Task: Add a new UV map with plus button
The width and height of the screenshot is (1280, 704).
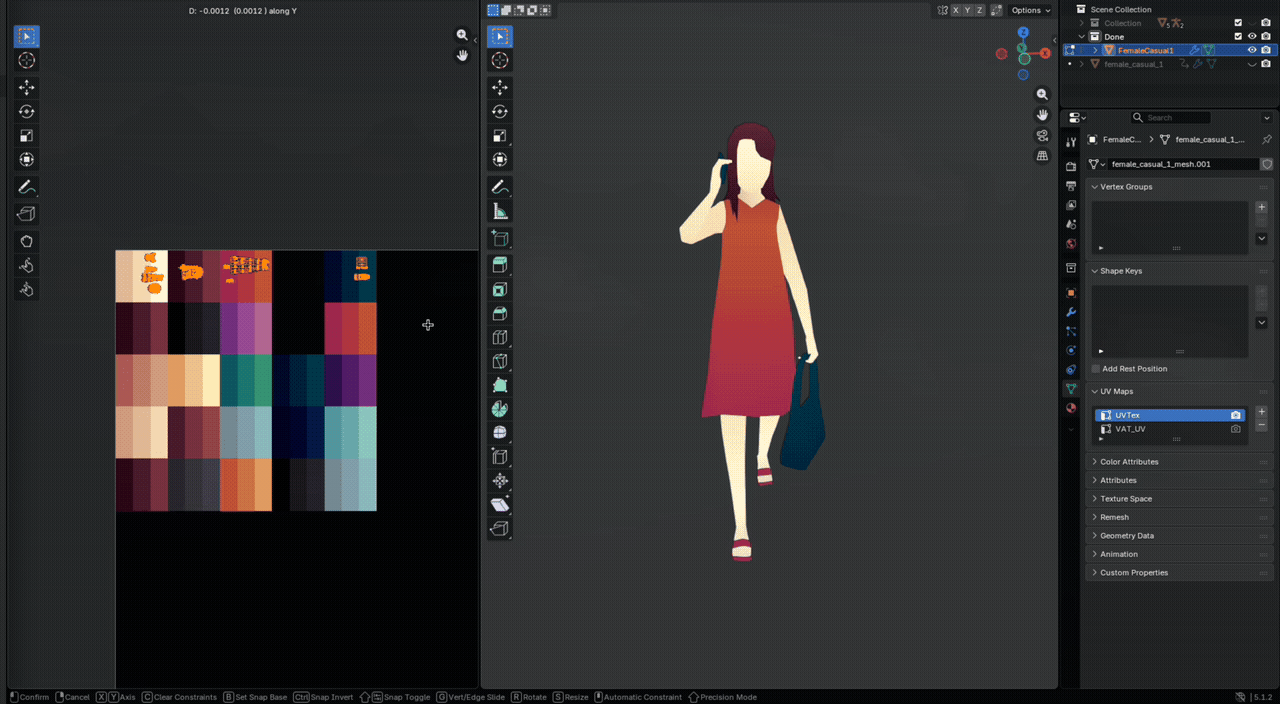Action: [1261, 411]
